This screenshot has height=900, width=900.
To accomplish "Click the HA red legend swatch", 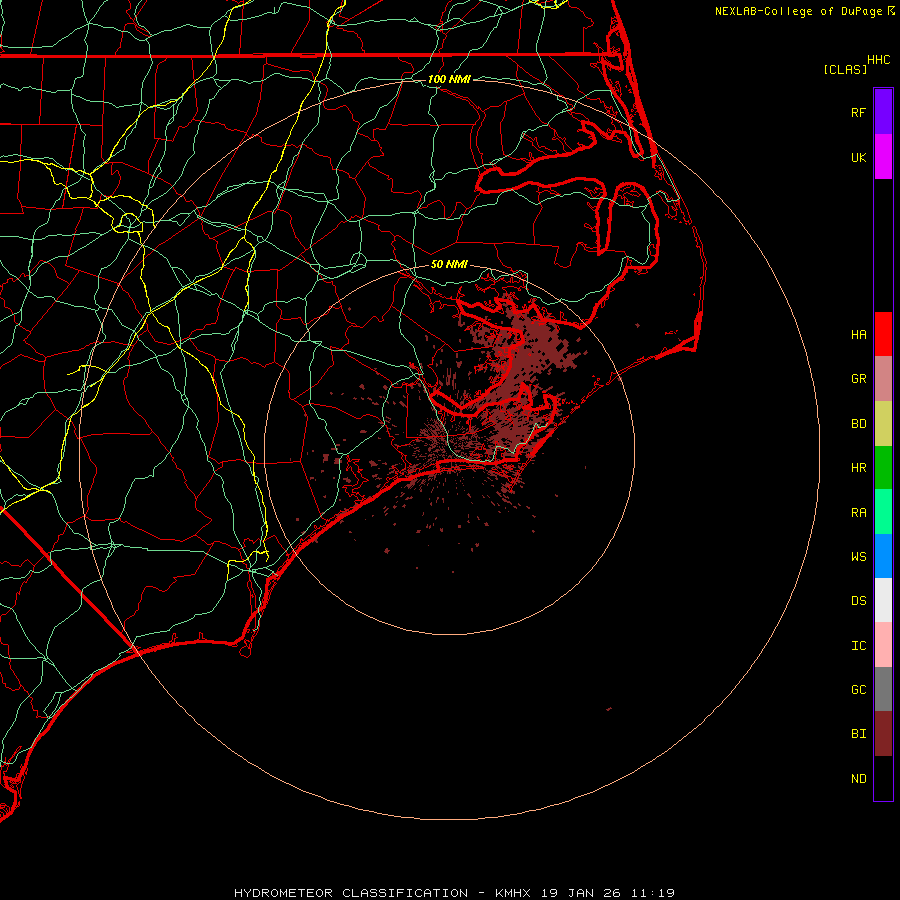I will point(883,334).
